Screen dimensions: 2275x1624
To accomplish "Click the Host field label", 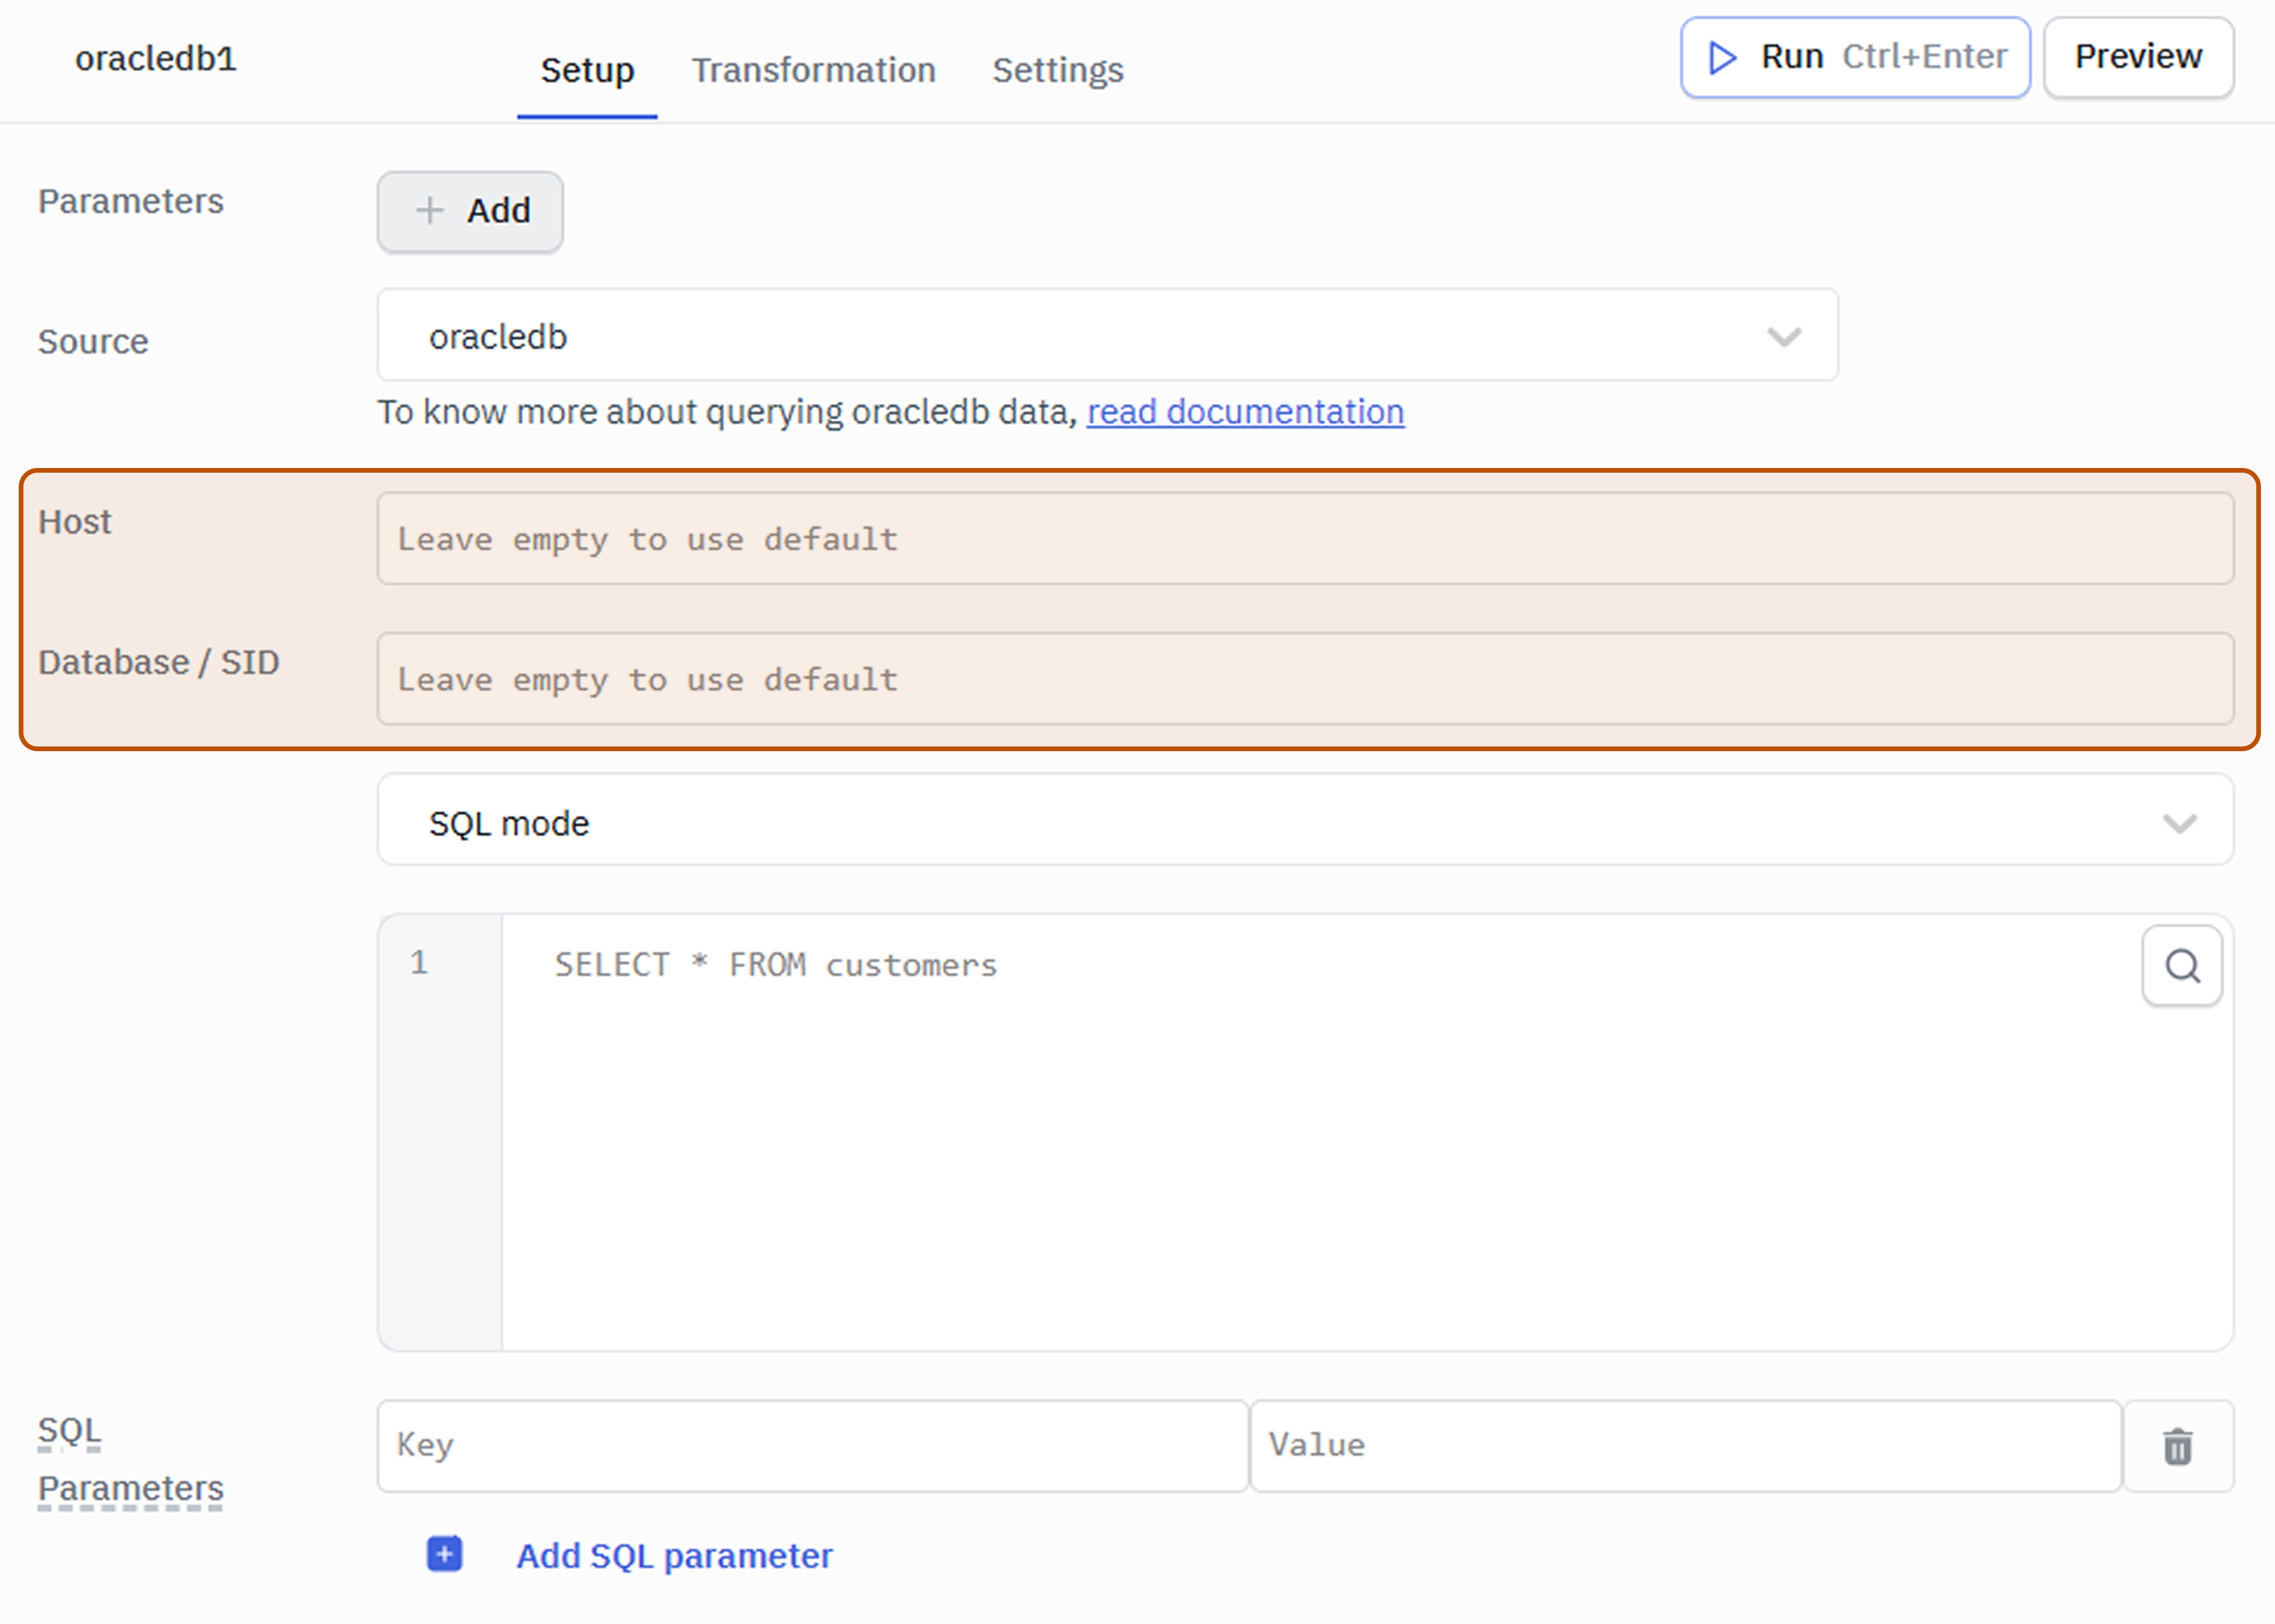I will point(75,522).
